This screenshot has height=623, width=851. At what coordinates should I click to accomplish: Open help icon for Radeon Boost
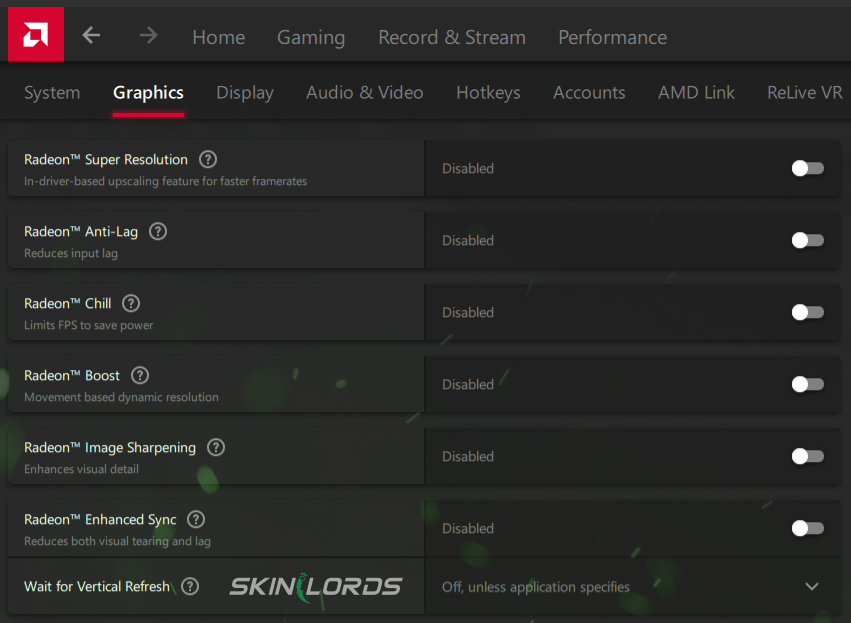(x=140, y=376)
